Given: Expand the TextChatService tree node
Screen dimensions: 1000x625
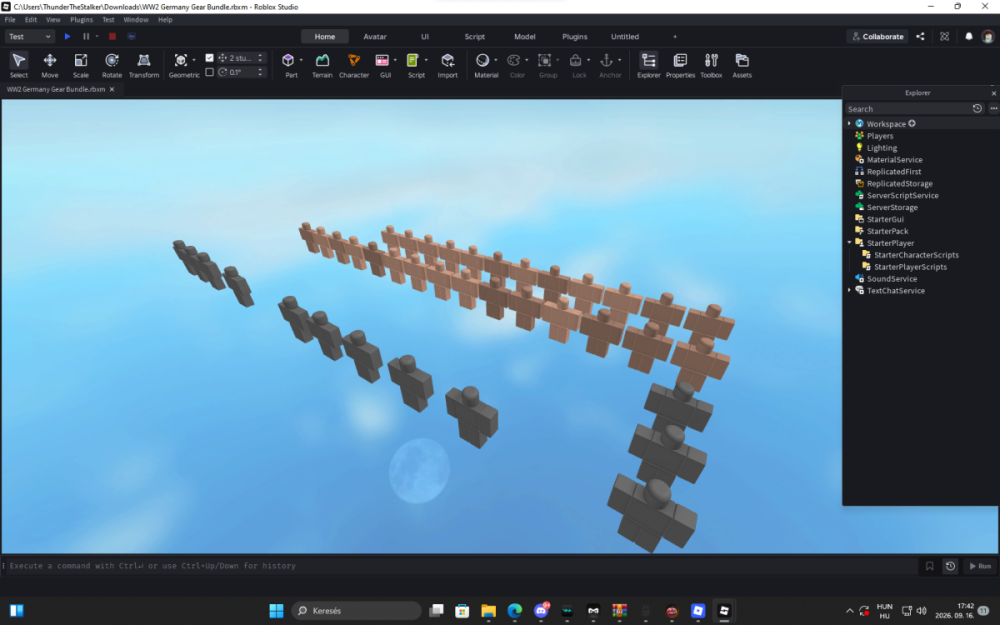Looking at the screenshot, I should click(x=849, y=290).
